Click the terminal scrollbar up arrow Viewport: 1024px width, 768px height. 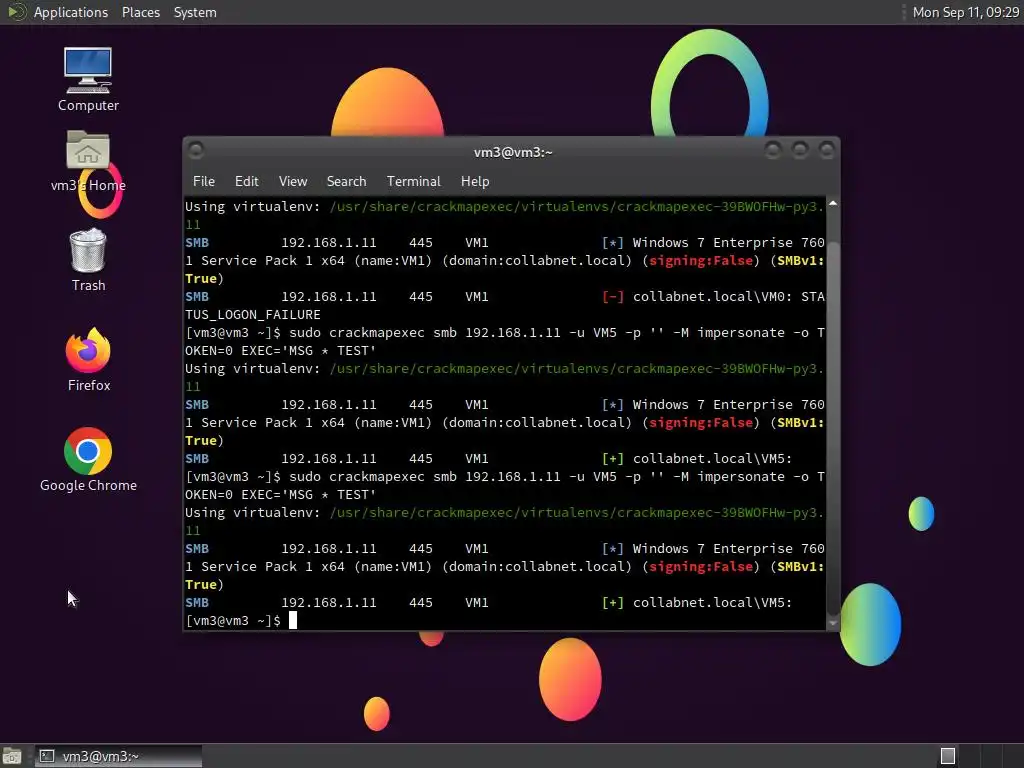pos(833,204)
